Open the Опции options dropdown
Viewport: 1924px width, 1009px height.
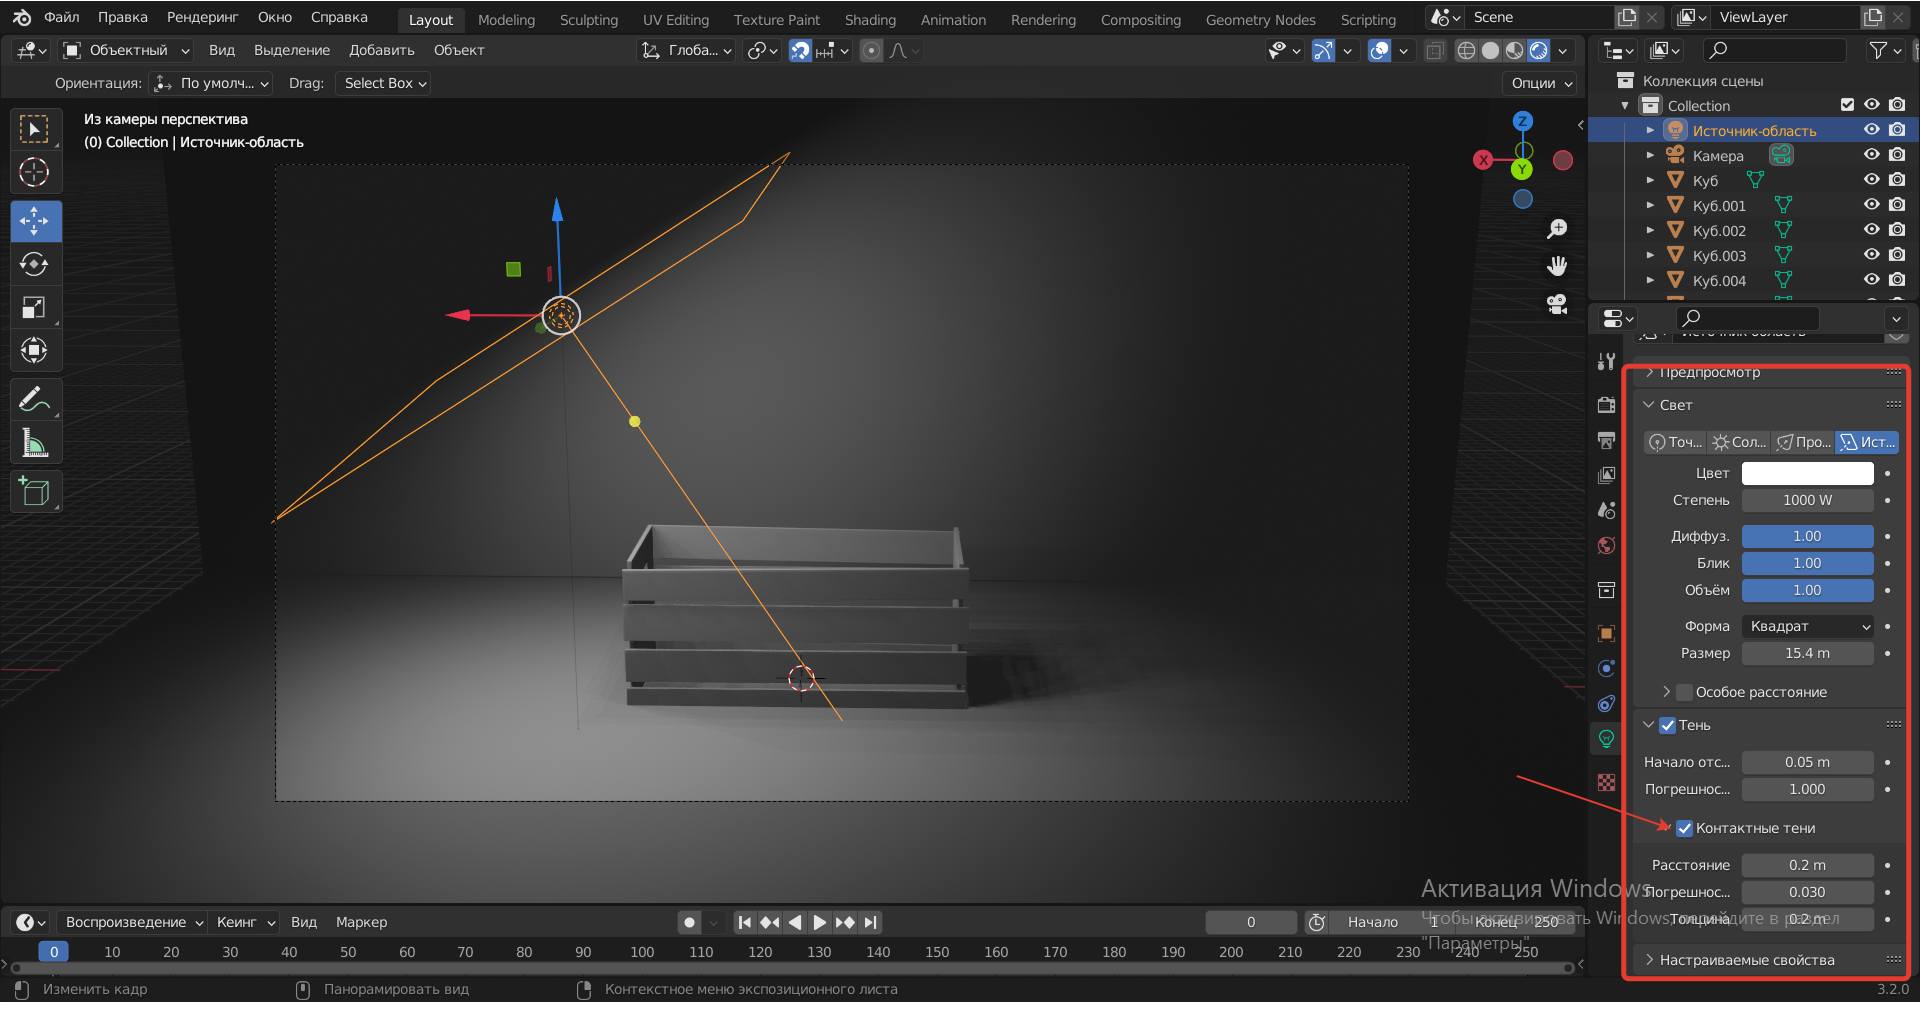tap(1540, 83)
